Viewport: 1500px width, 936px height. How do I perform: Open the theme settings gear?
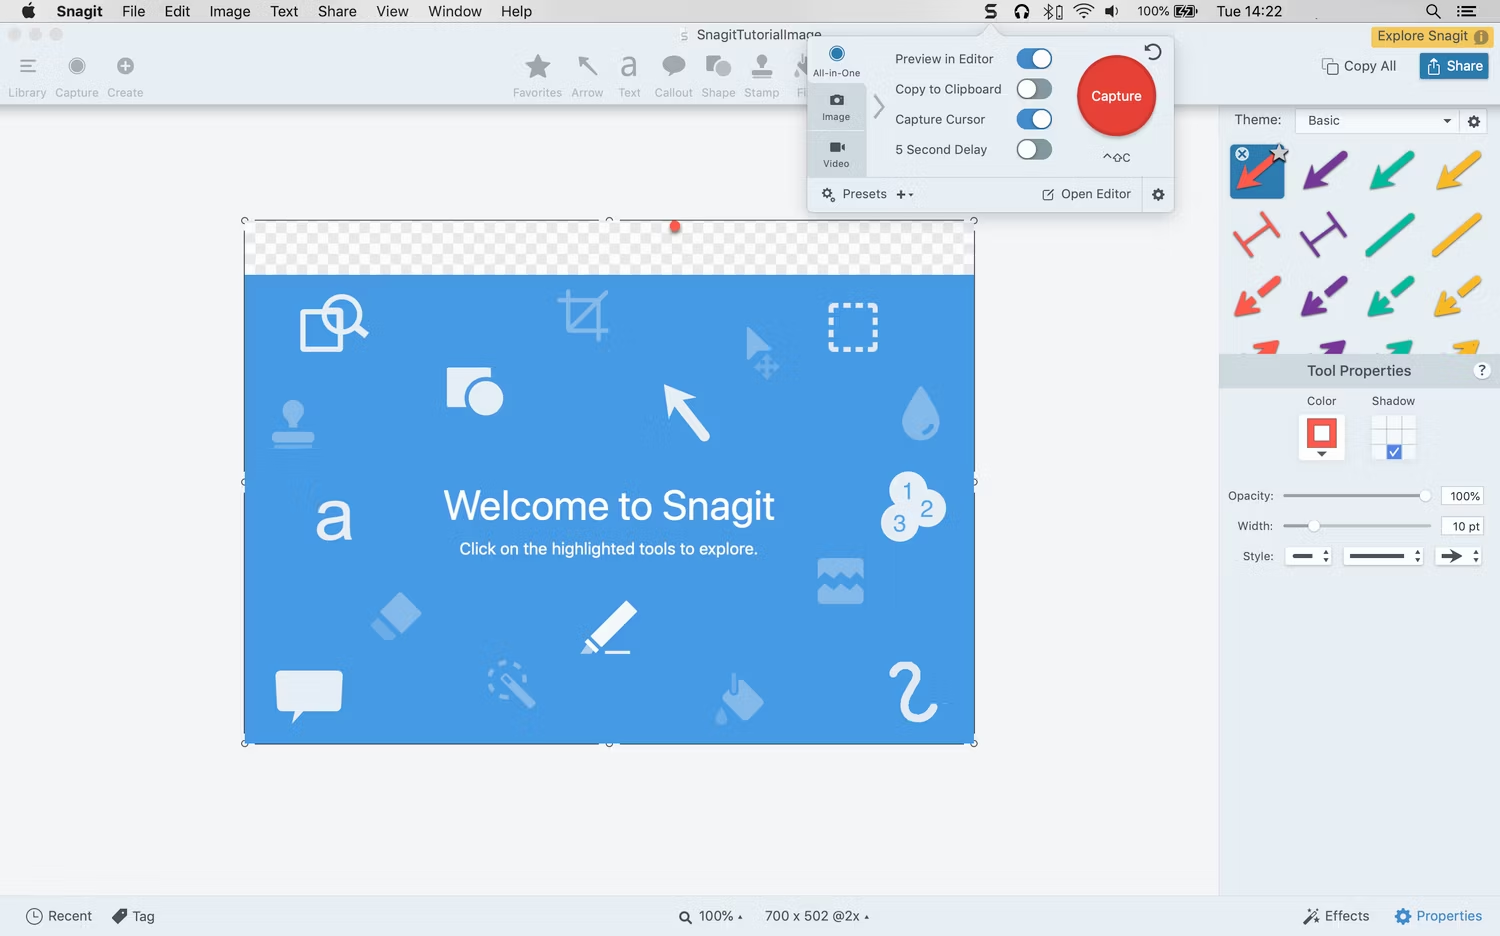click(x=1473, y=121)
